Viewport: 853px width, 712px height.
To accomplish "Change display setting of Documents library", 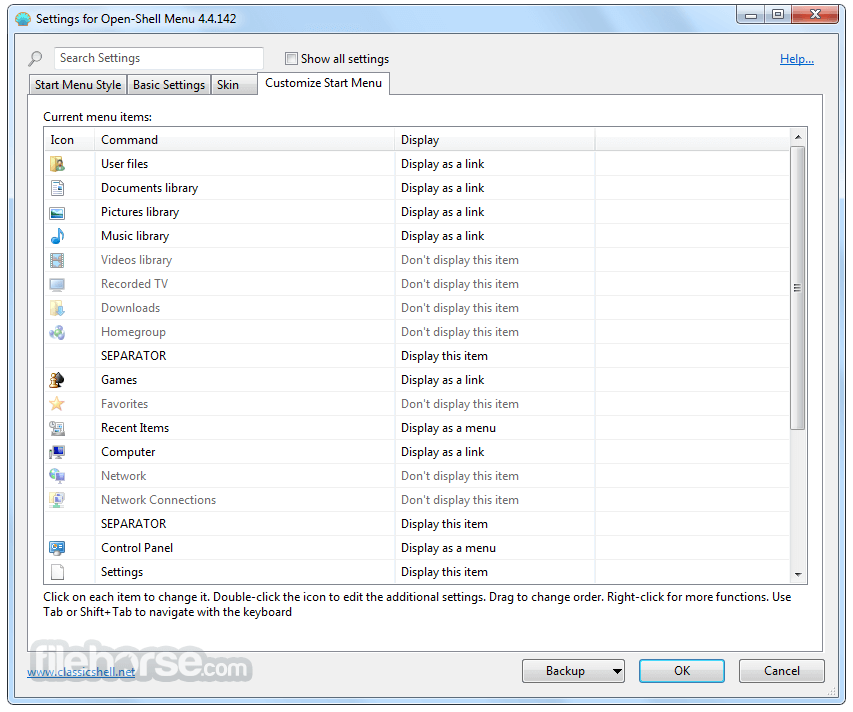I will [x=442, y=188].
